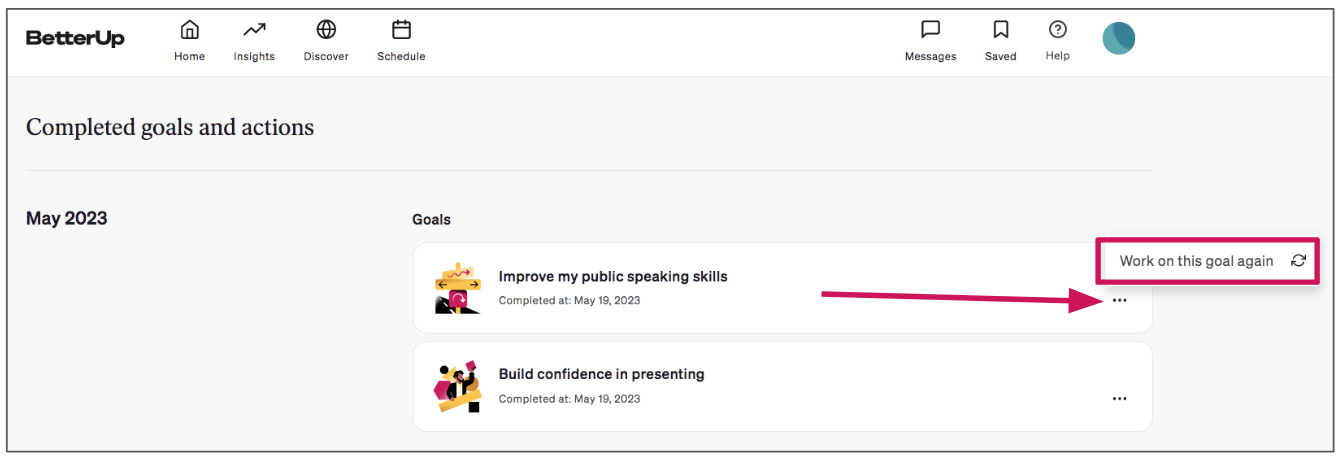Click the BetterUp logo
This screenshot has width=1343, height=463.
pyautogui.click(x=75, y=38)
